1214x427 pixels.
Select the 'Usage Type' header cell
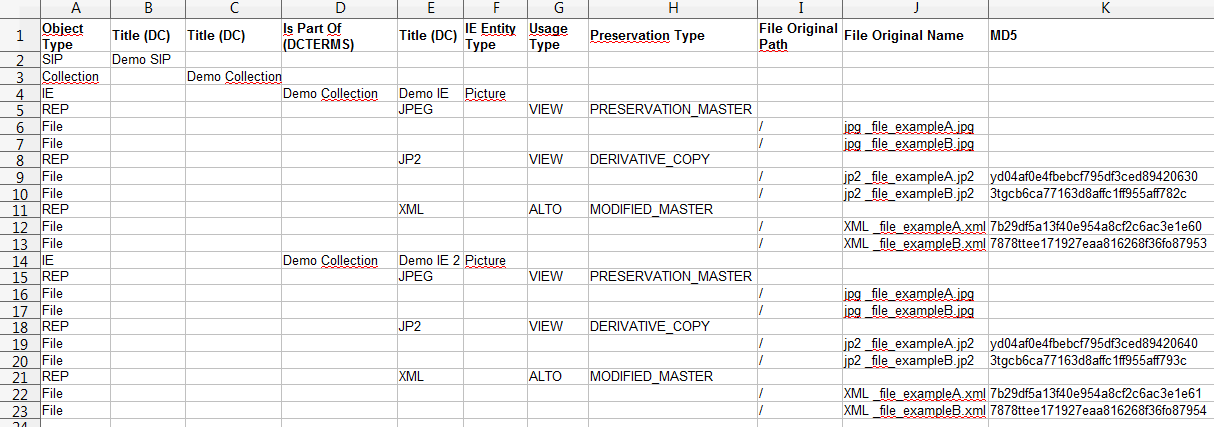(x=547, y=36)
